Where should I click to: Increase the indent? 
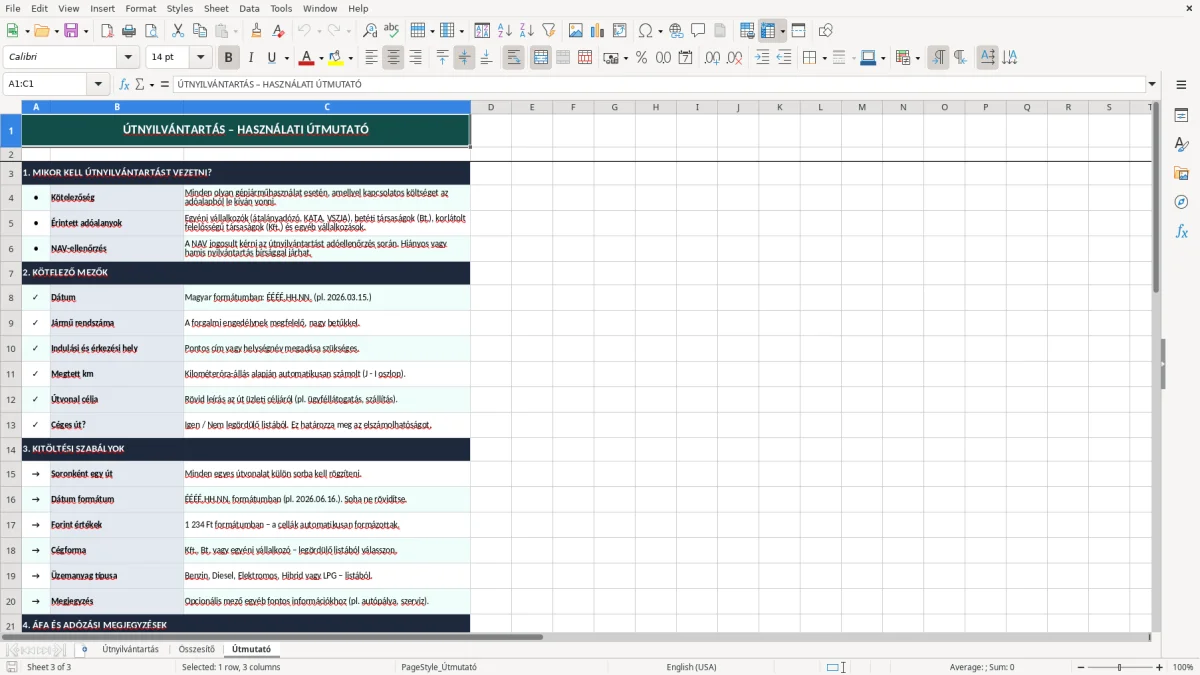point(762,58)
